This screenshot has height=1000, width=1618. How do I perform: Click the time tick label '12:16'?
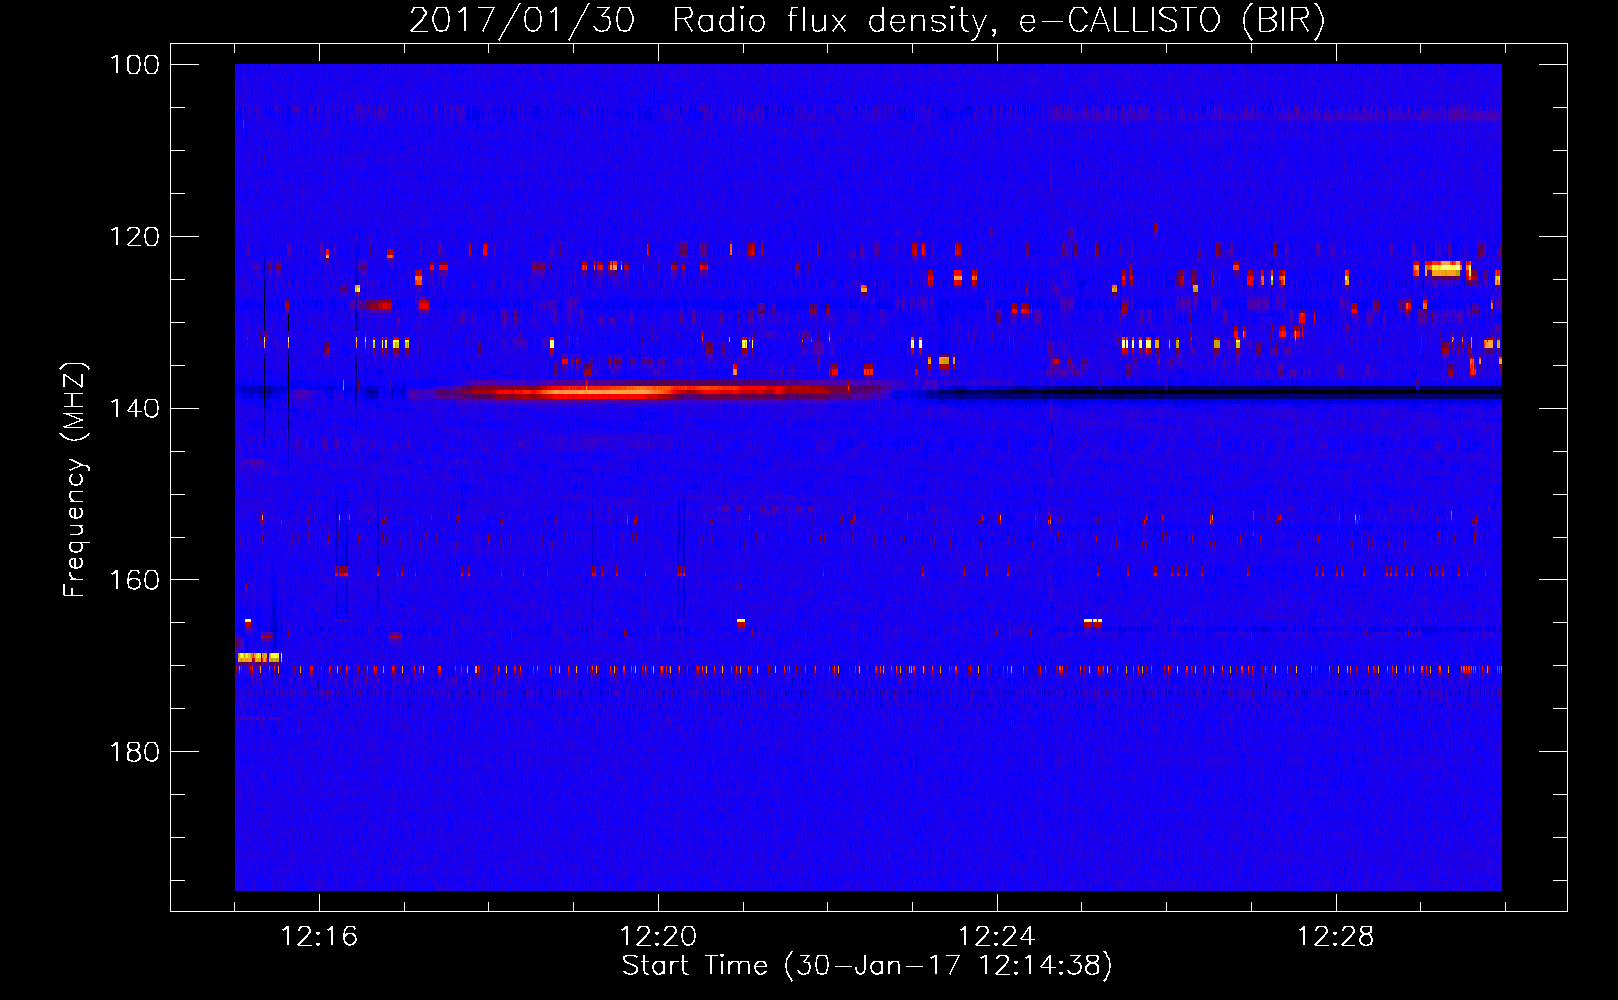[319, 937]
